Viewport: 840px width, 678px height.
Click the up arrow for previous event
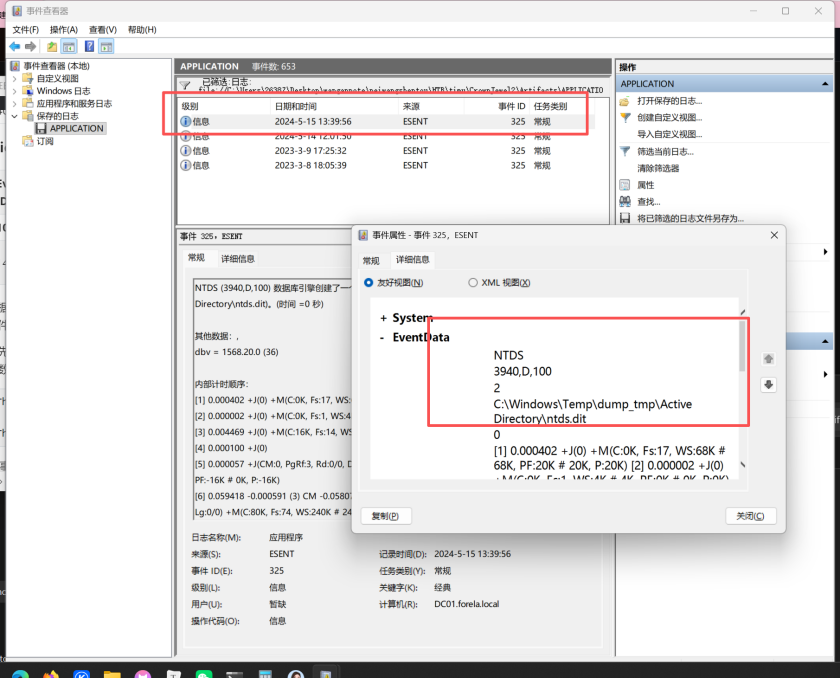pos(768,358)
